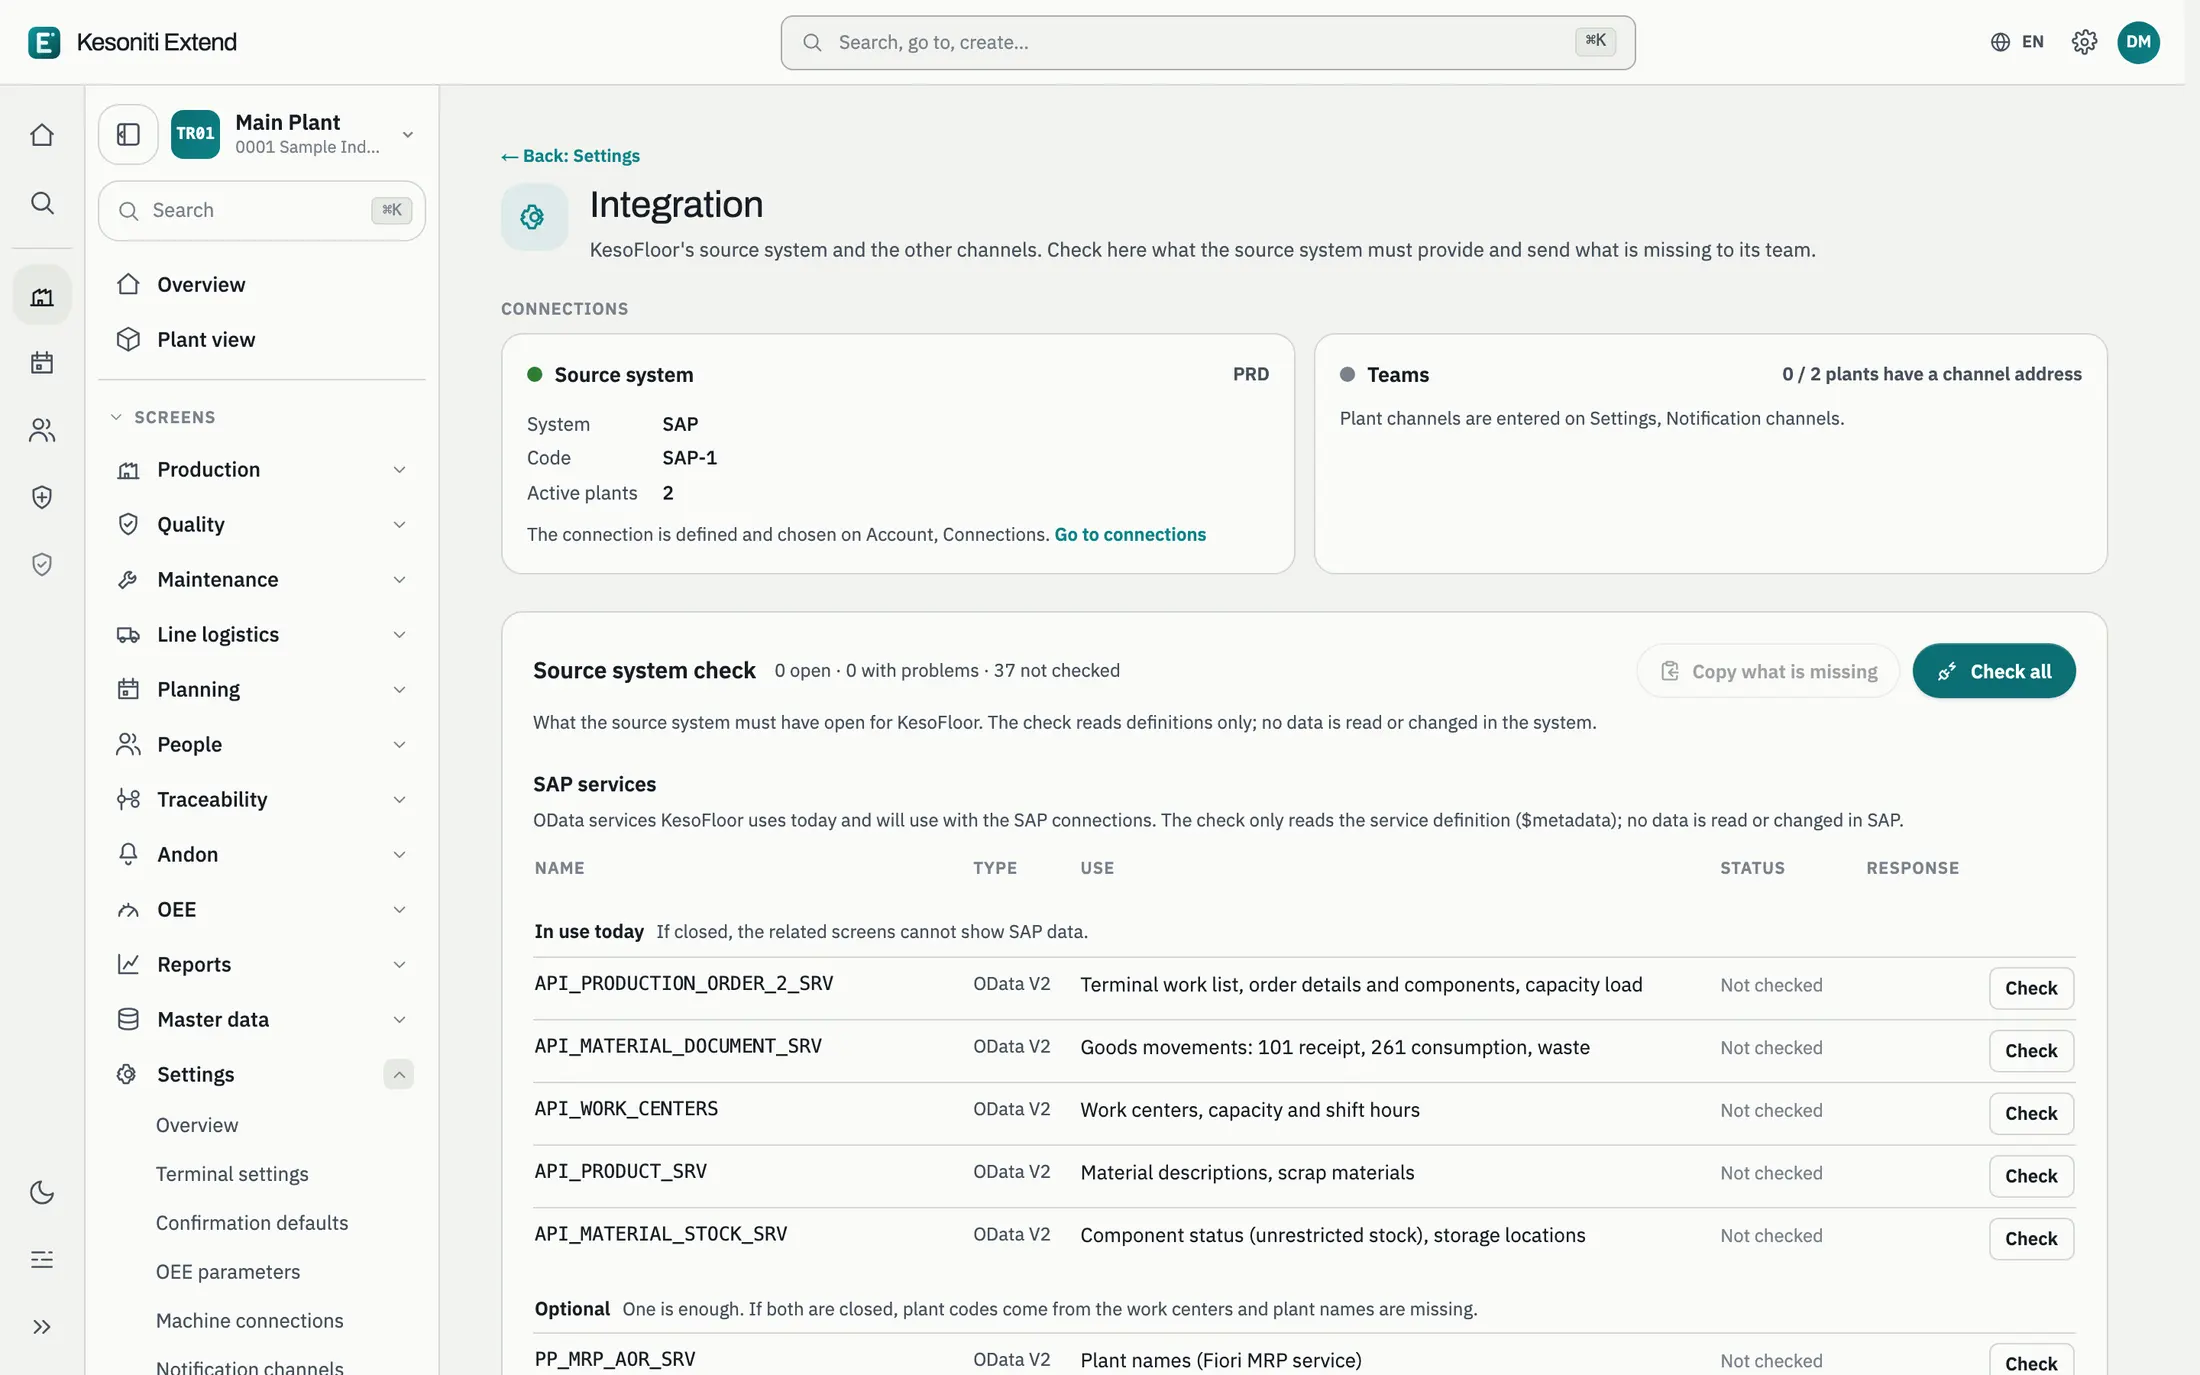Collapse the SCREENS group header
The image size is (2200, 1375).
[x=163, y=417]
